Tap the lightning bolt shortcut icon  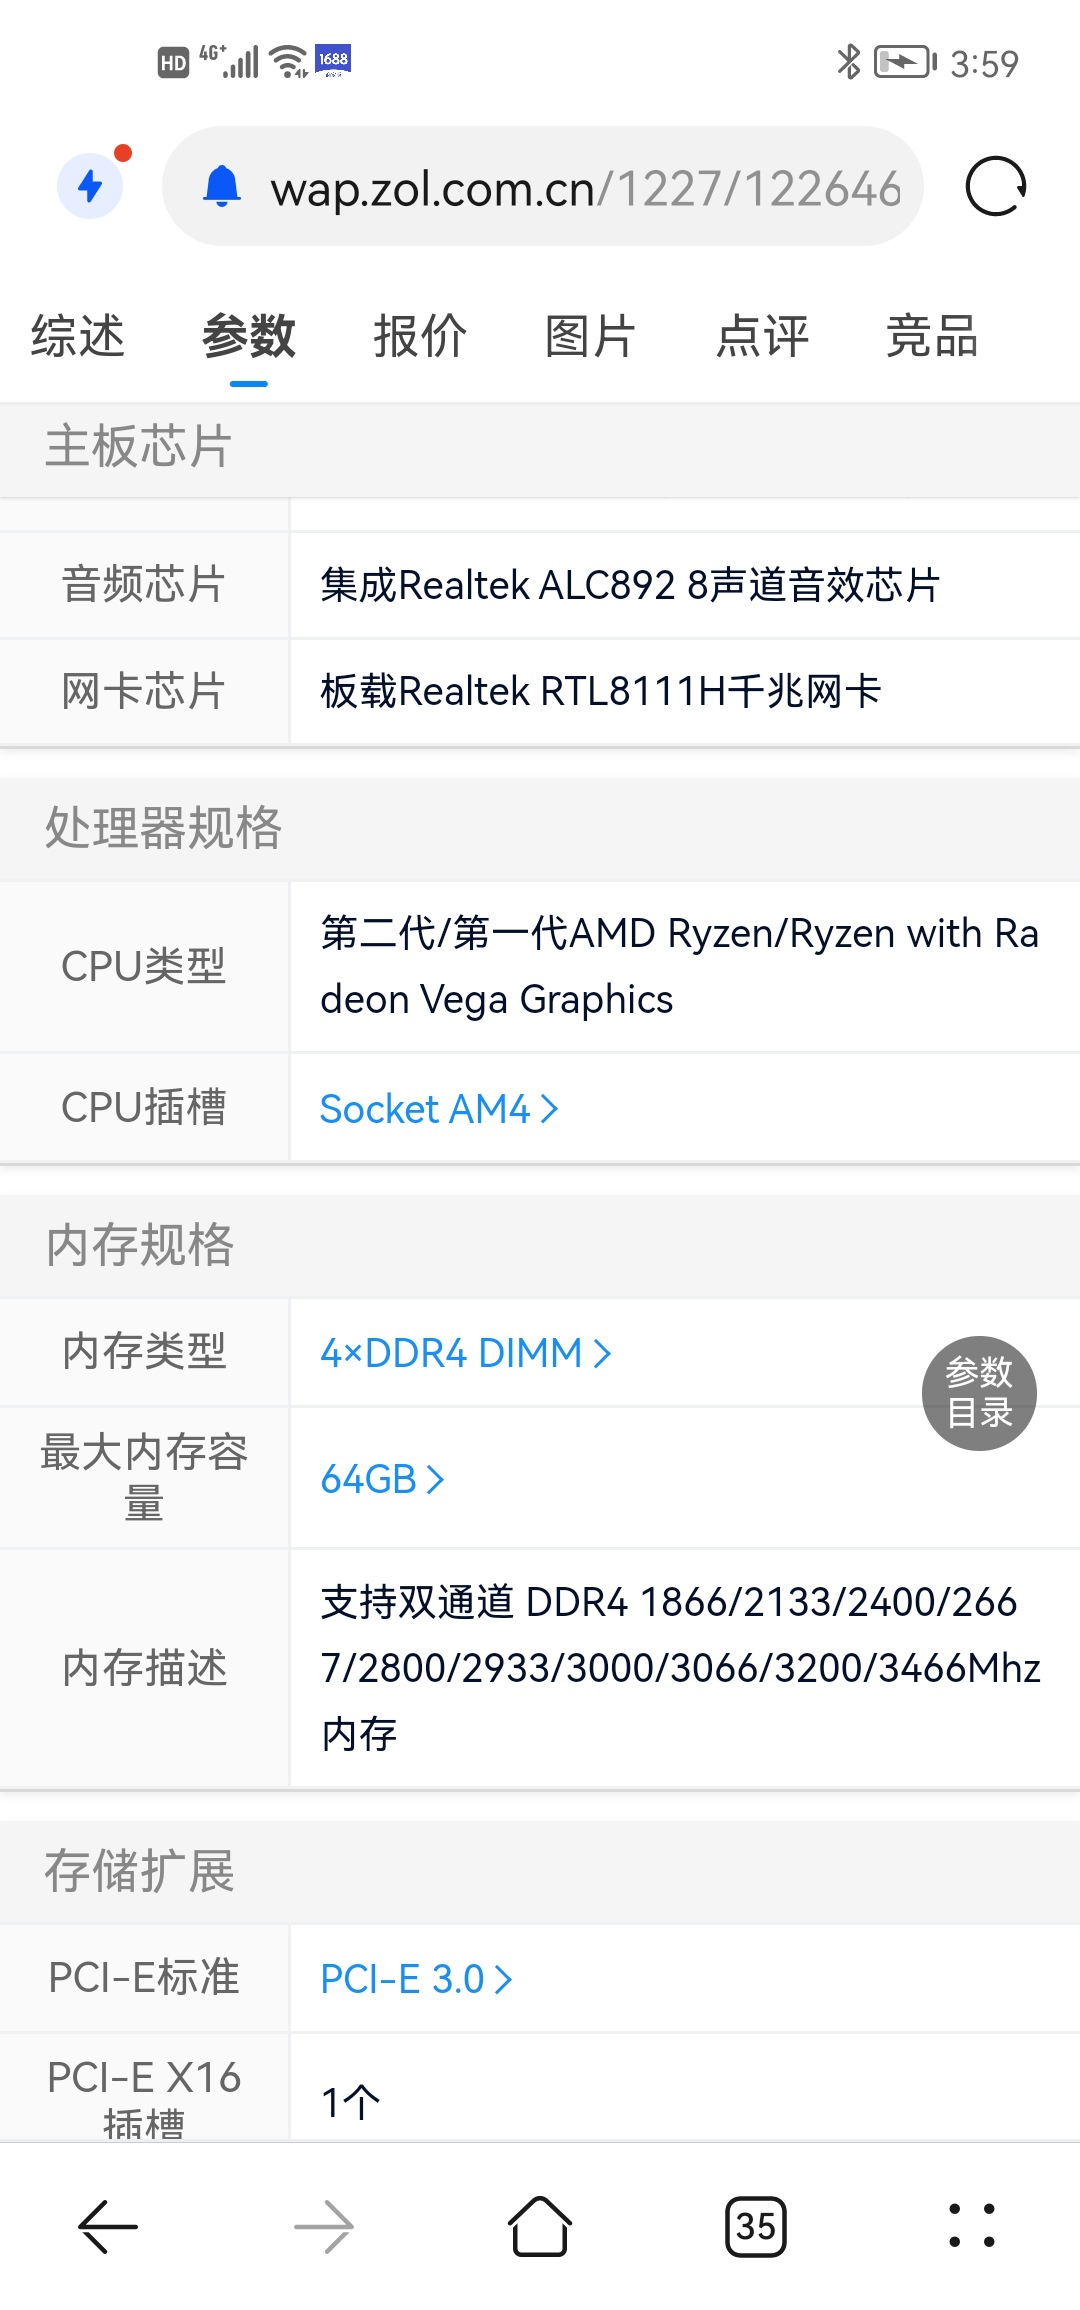(x=90, y=186)
